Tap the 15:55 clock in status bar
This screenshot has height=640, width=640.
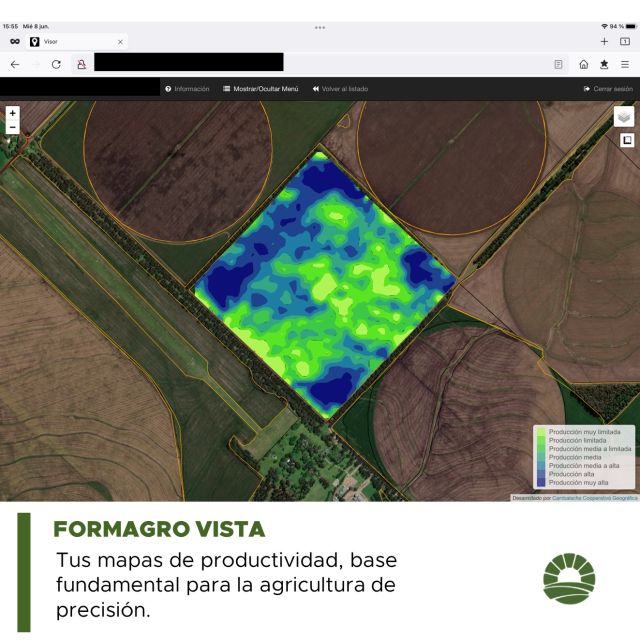pyautogui.click(x=10, y=27)
